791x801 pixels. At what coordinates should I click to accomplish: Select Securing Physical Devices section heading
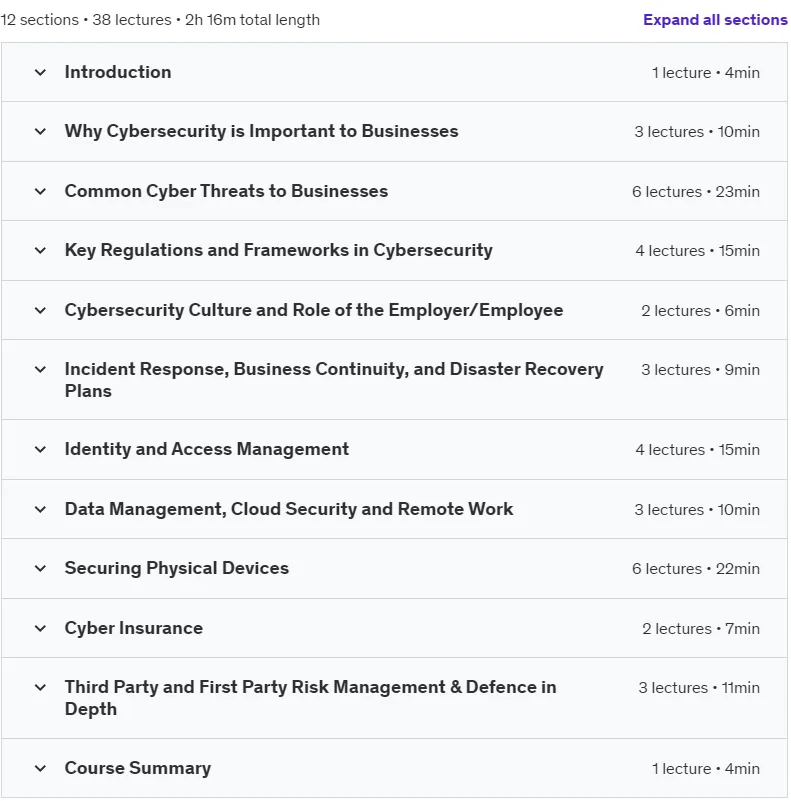177,568
